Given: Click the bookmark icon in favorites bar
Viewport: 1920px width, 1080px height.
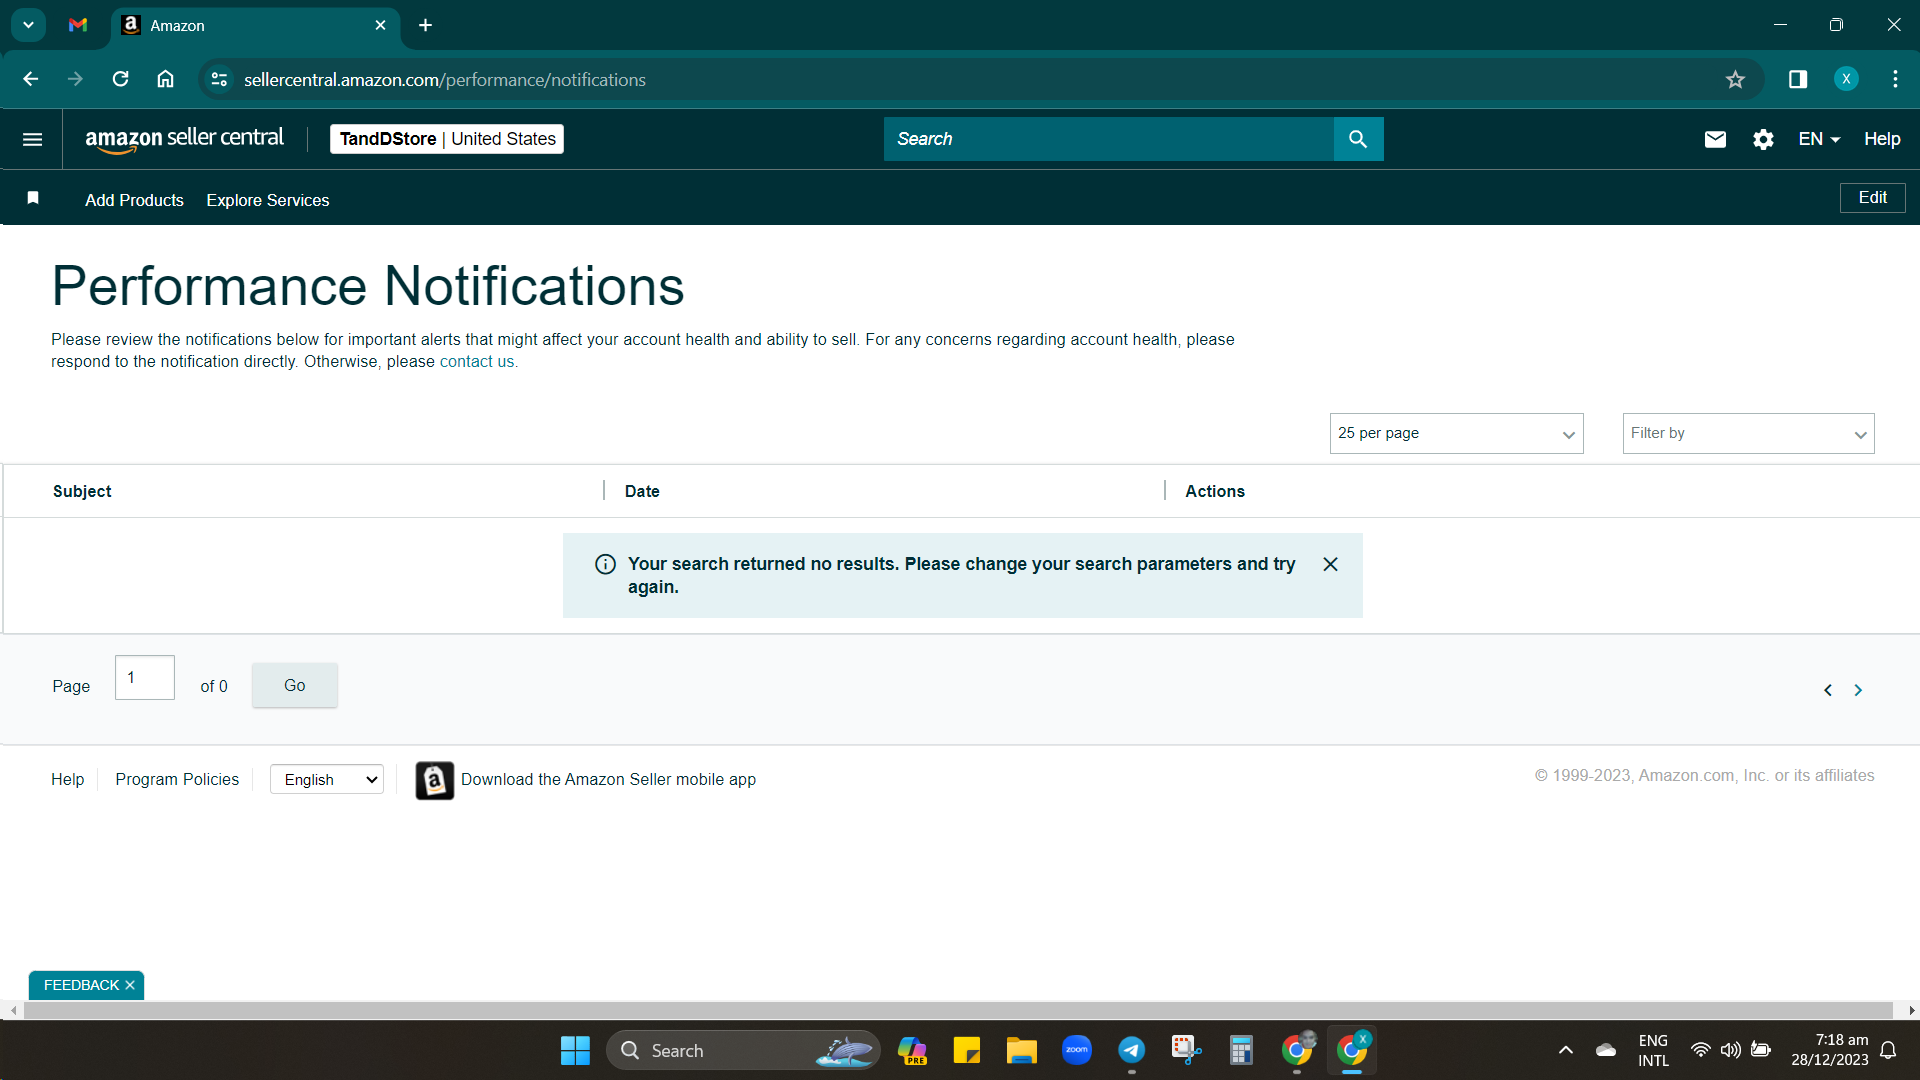Looking at the screenshot, I should [x=33, y=198].
